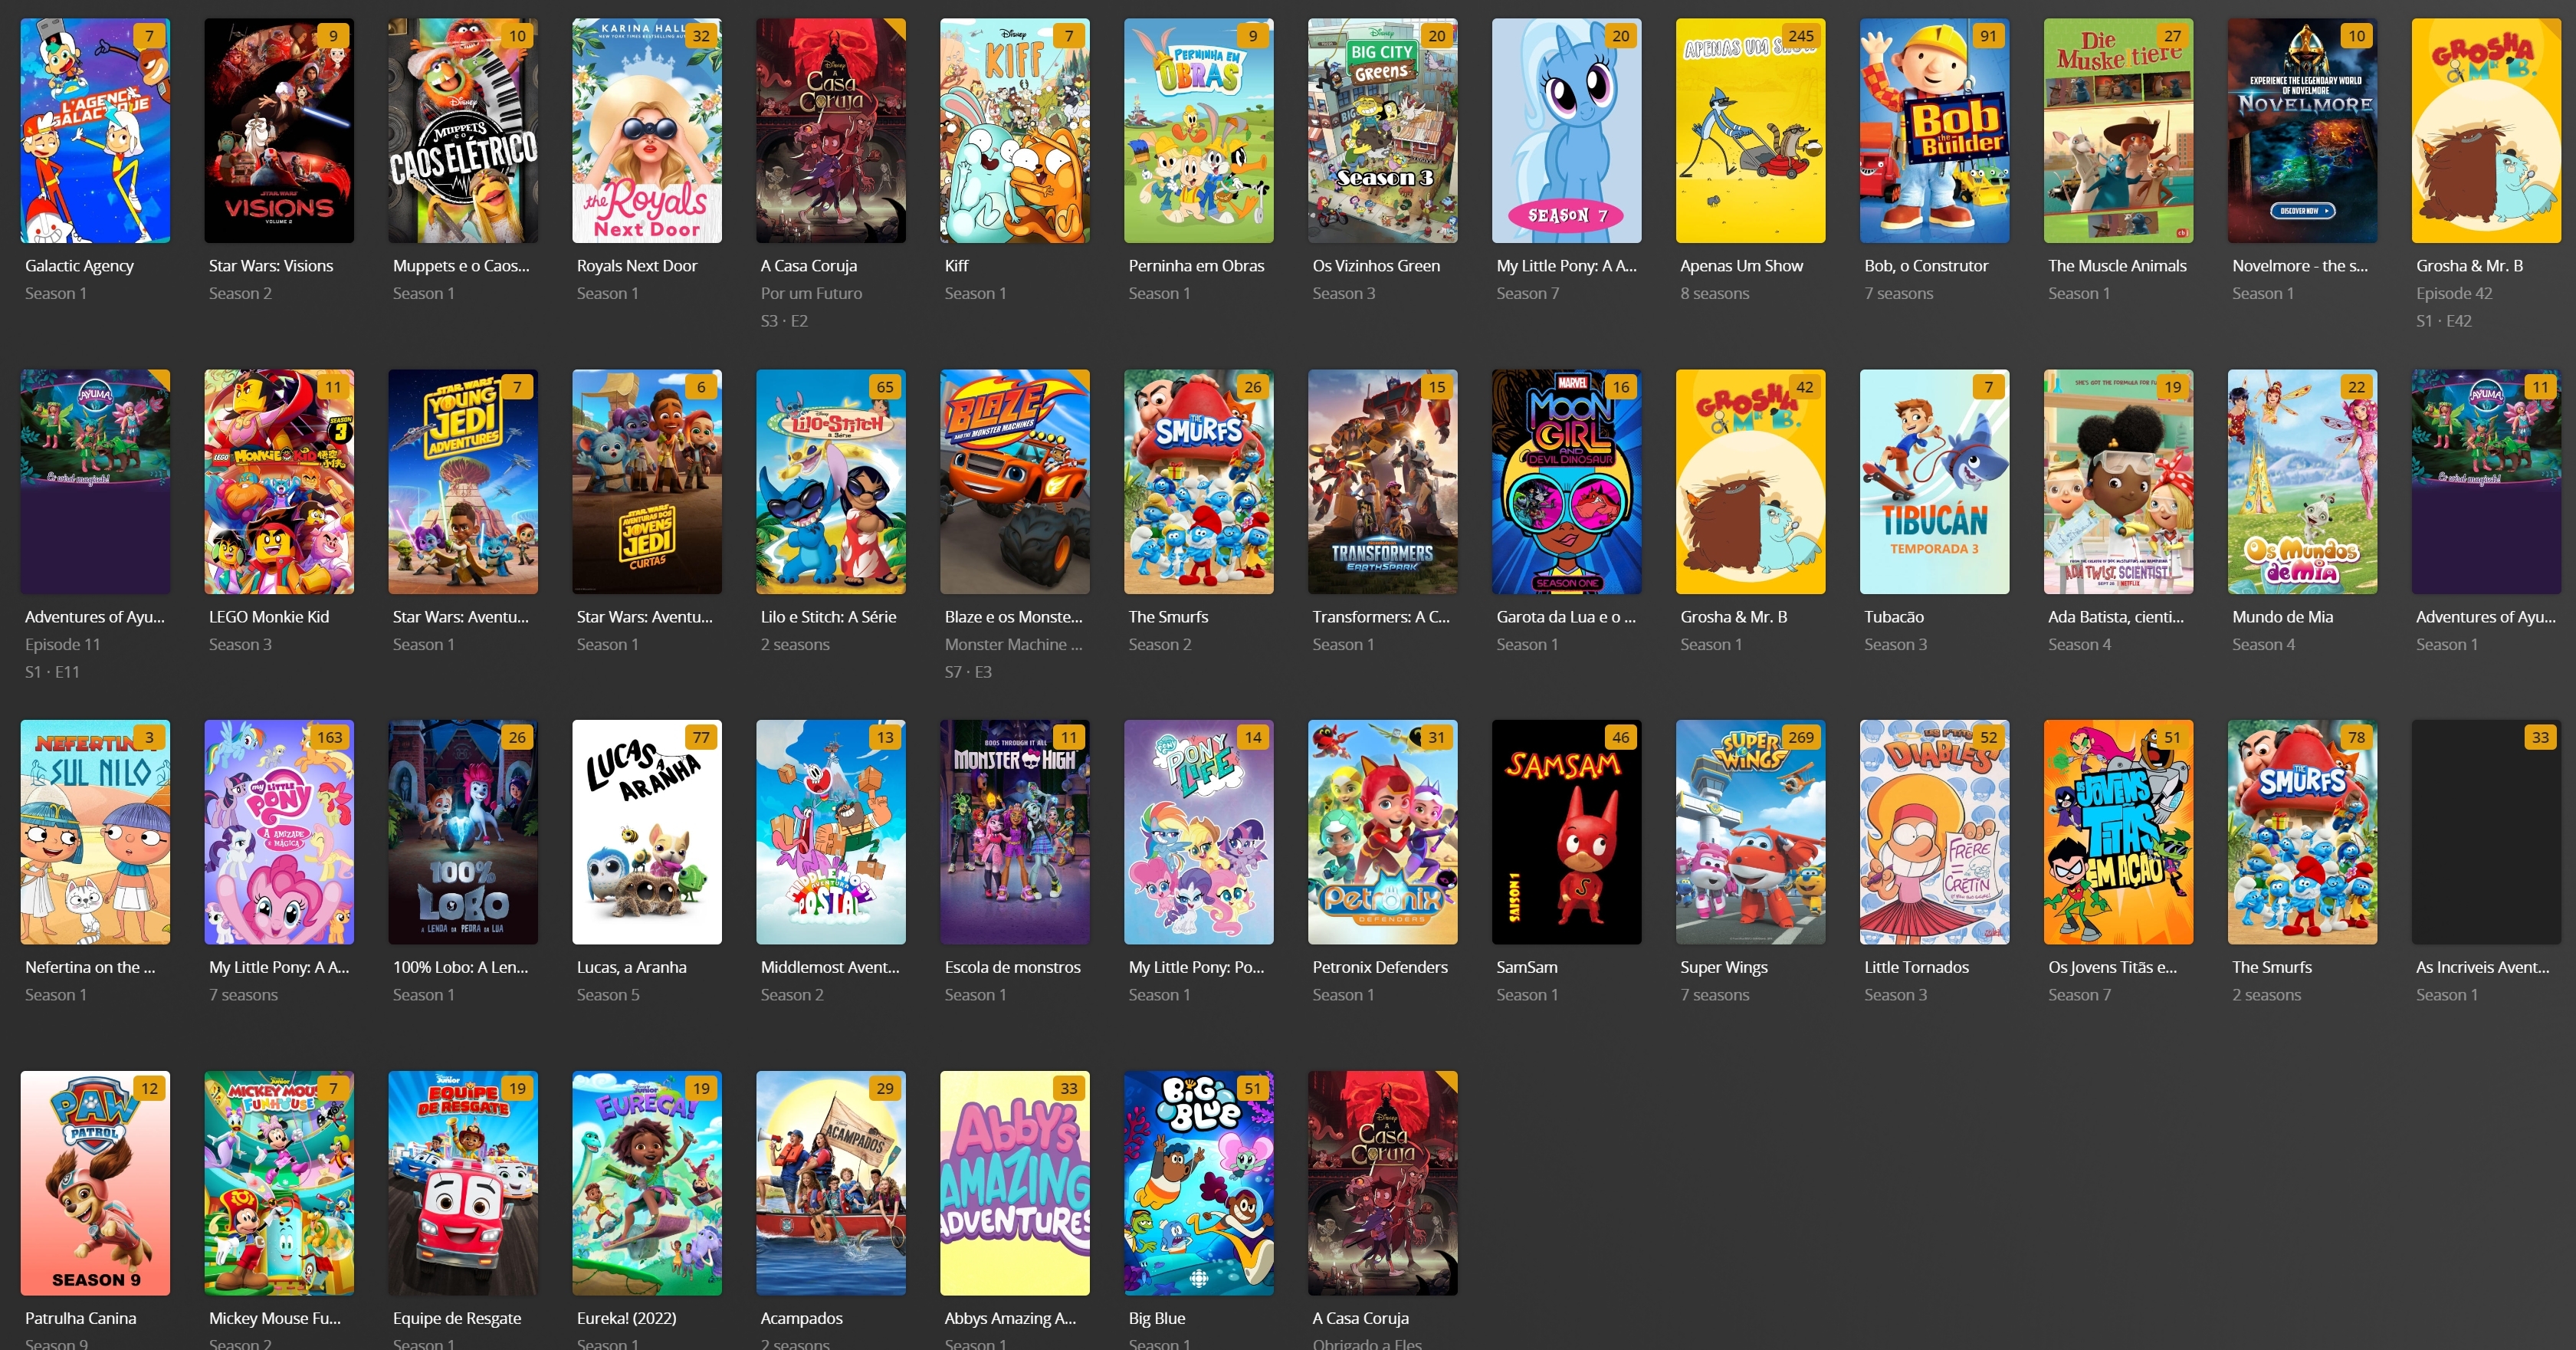Image resolution: width=2576 pixels, height=1350 pixels.
Task: Open The Royals Next Door poster
Action: (647, 130)
